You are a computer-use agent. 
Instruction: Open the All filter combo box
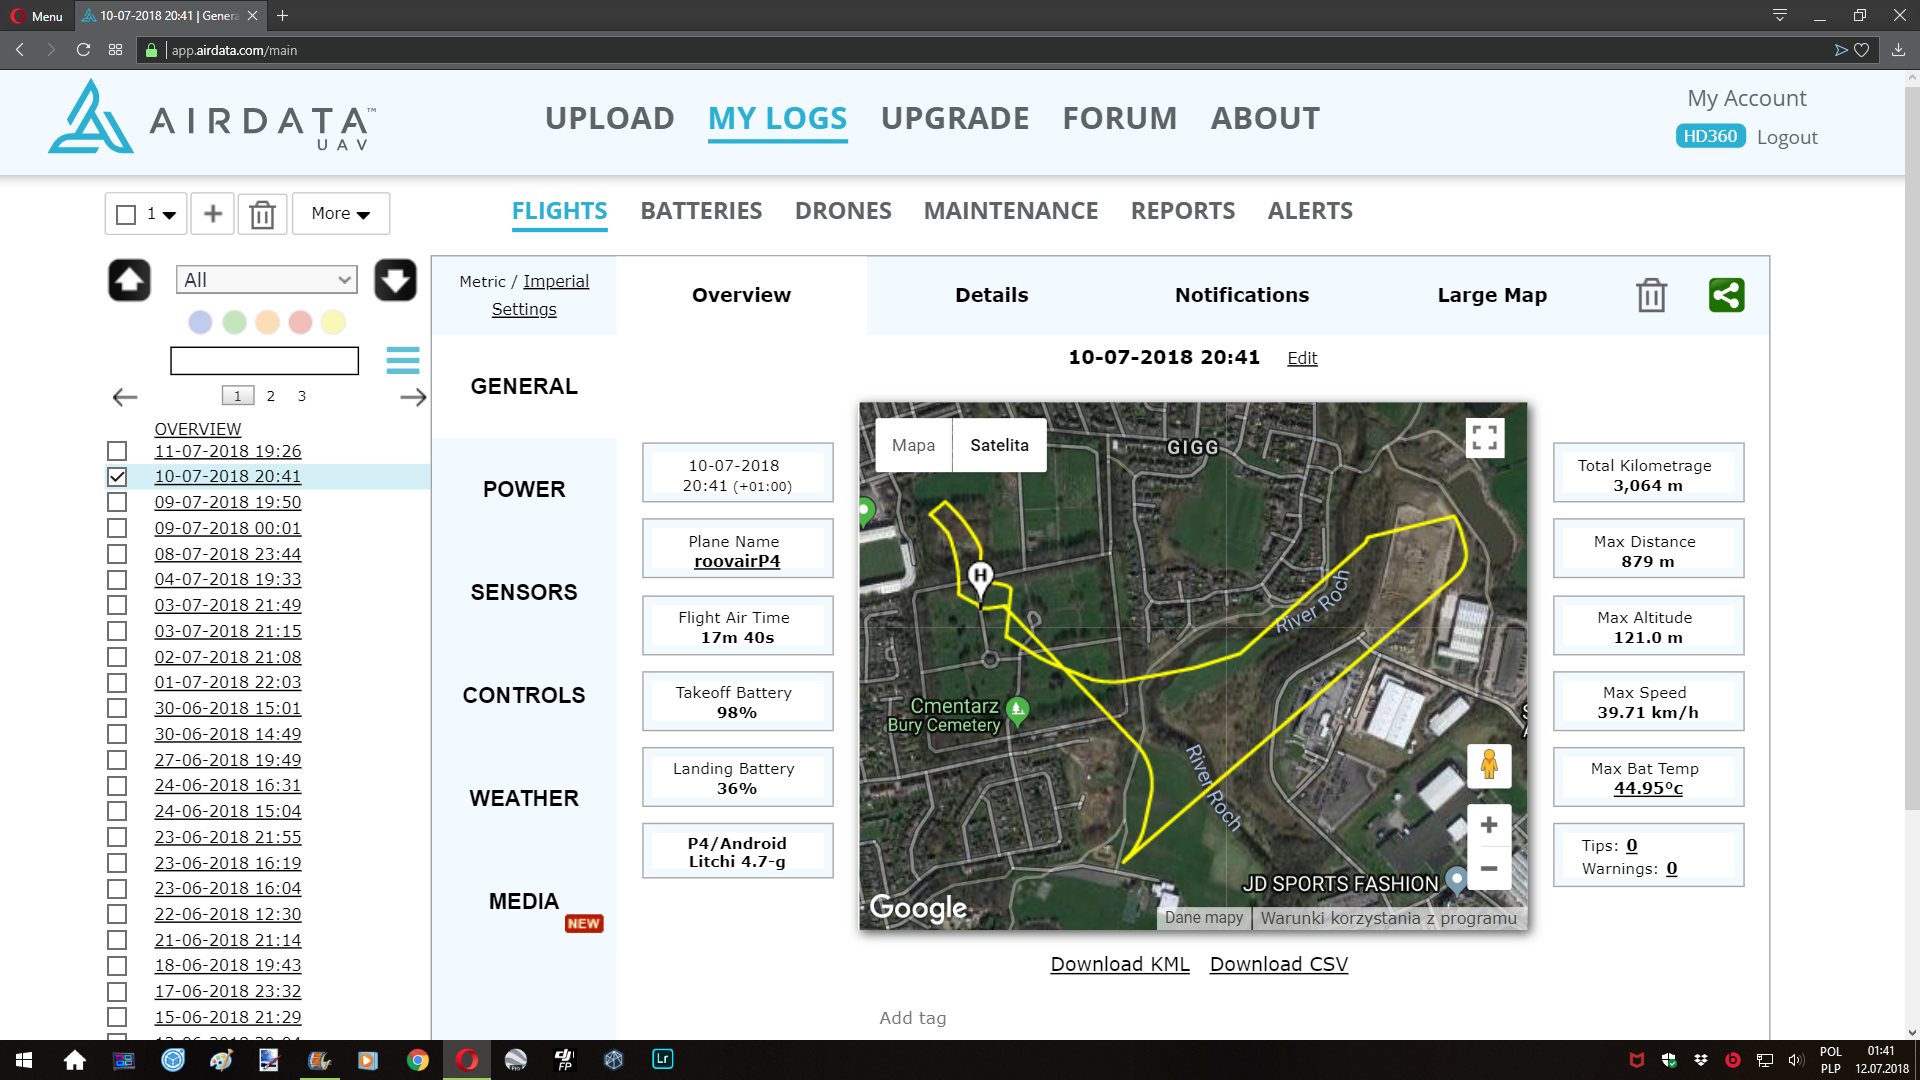pyautogui.click(x=266, y=280)
